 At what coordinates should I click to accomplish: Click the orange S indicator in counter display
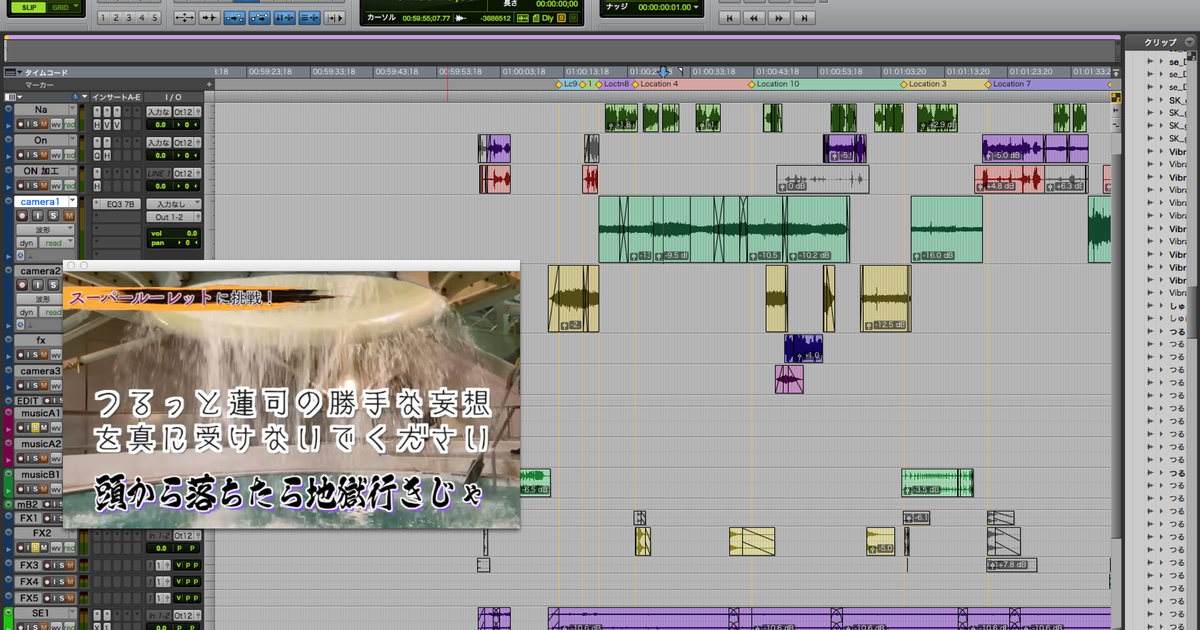(561, 18)
